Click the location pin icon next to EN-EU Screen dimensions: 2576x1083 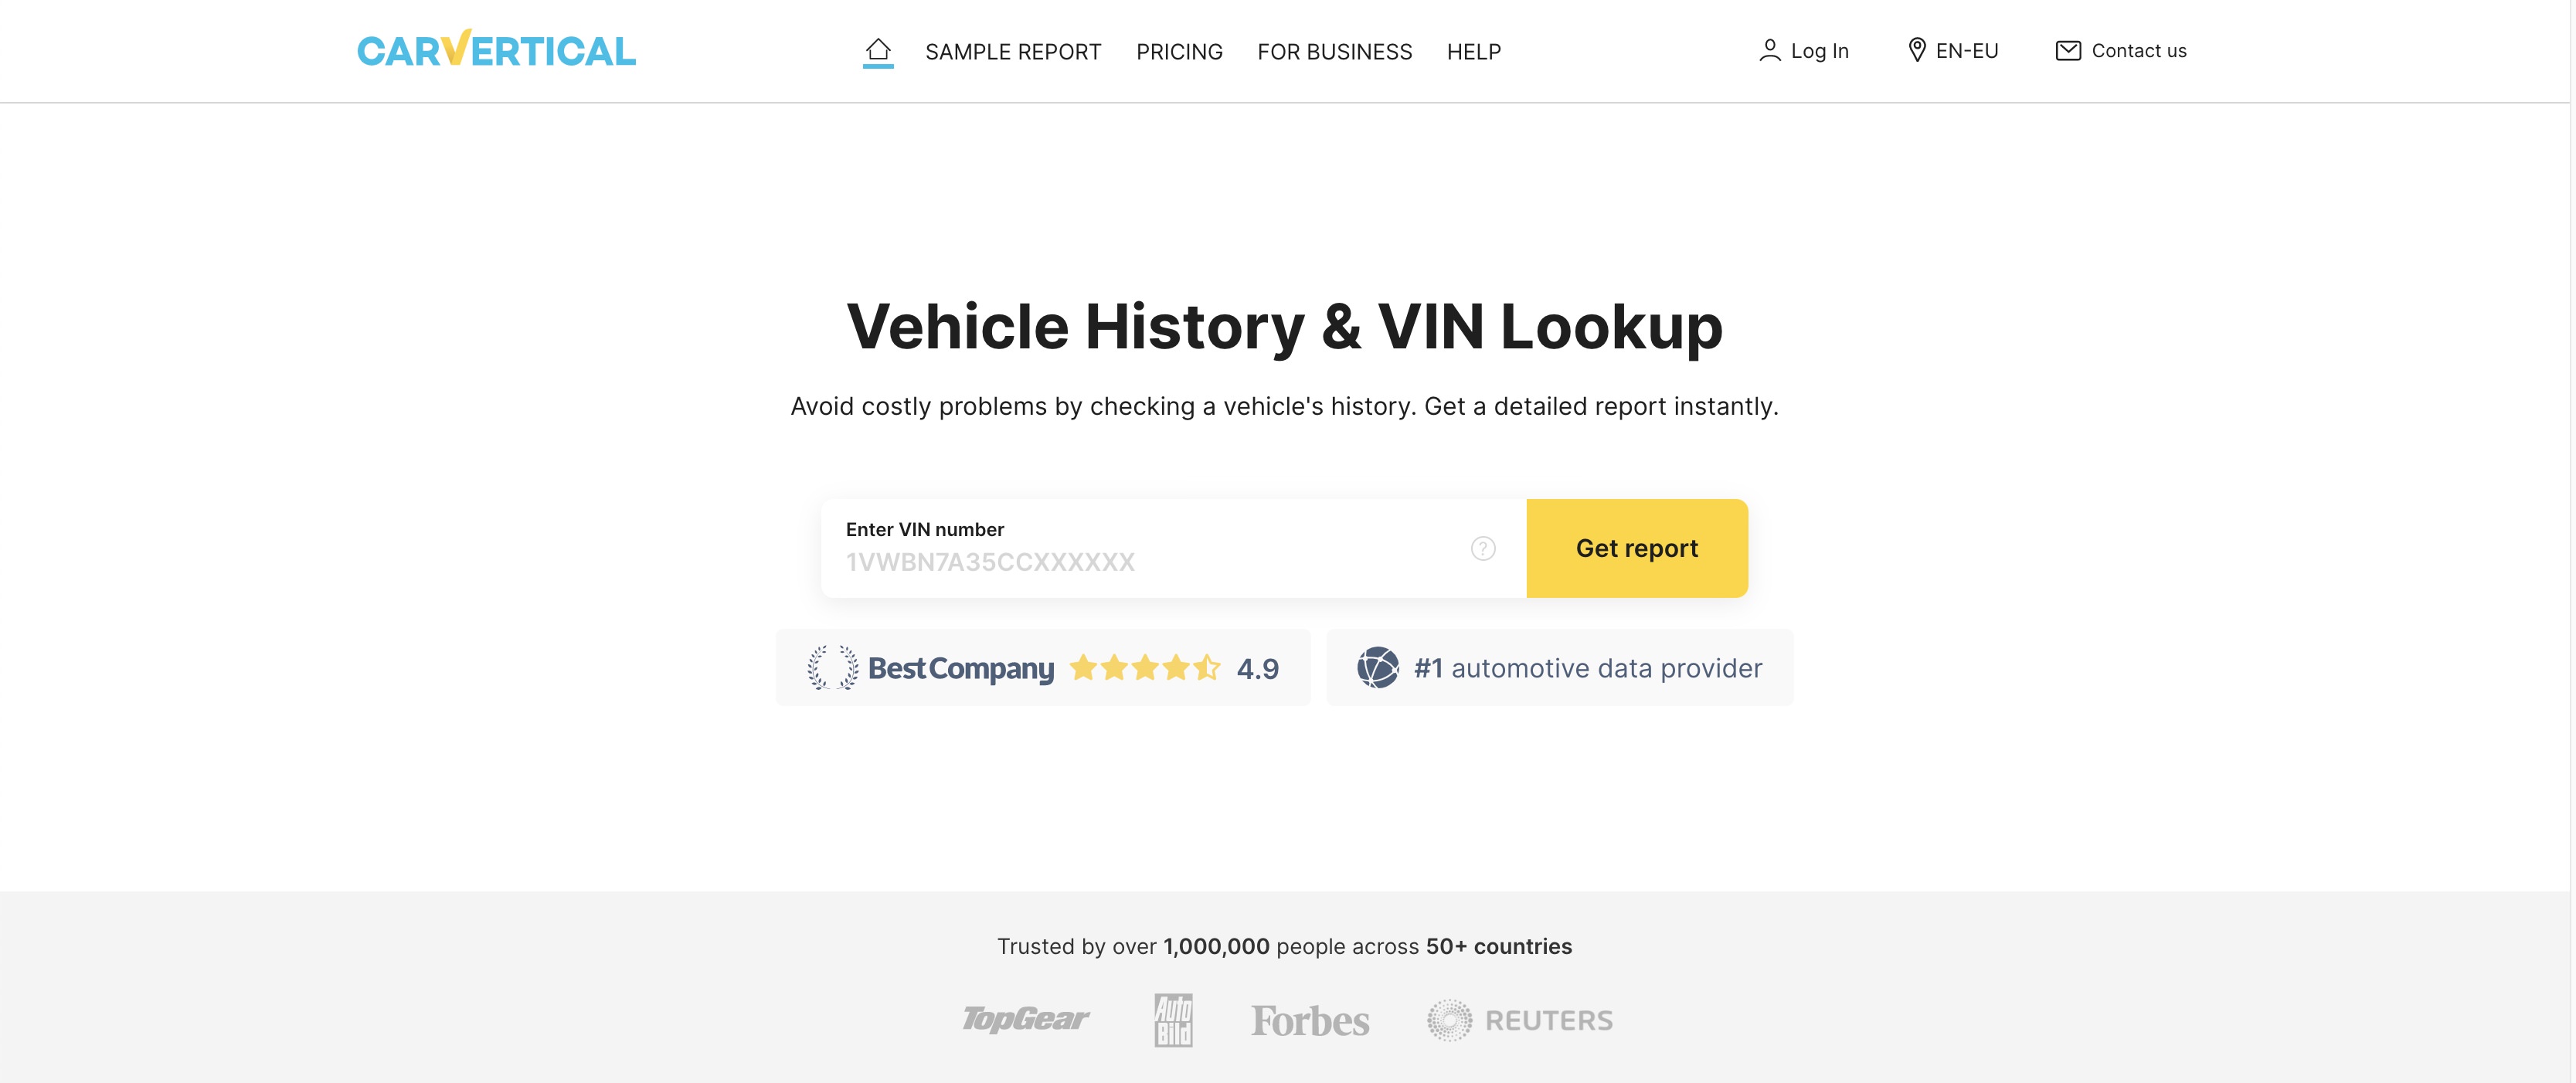point(1917,50)
